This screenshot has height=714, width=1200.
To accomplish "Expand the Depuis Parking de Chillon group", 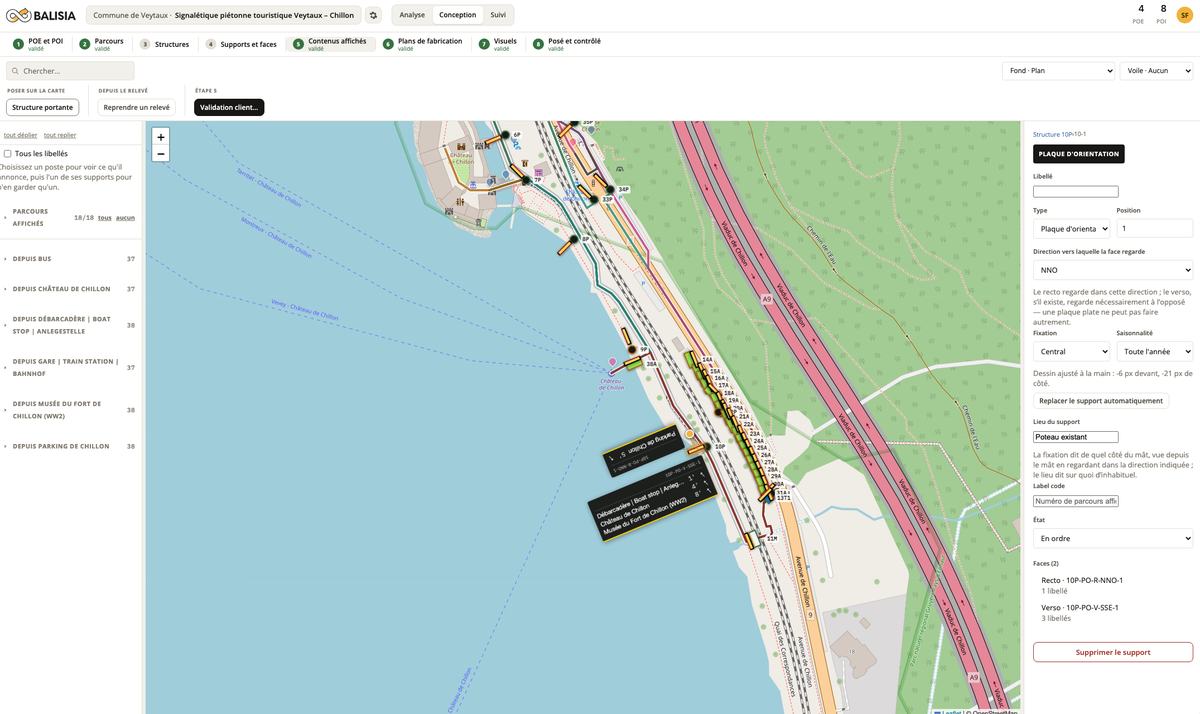I will click(x=69, y=446).
